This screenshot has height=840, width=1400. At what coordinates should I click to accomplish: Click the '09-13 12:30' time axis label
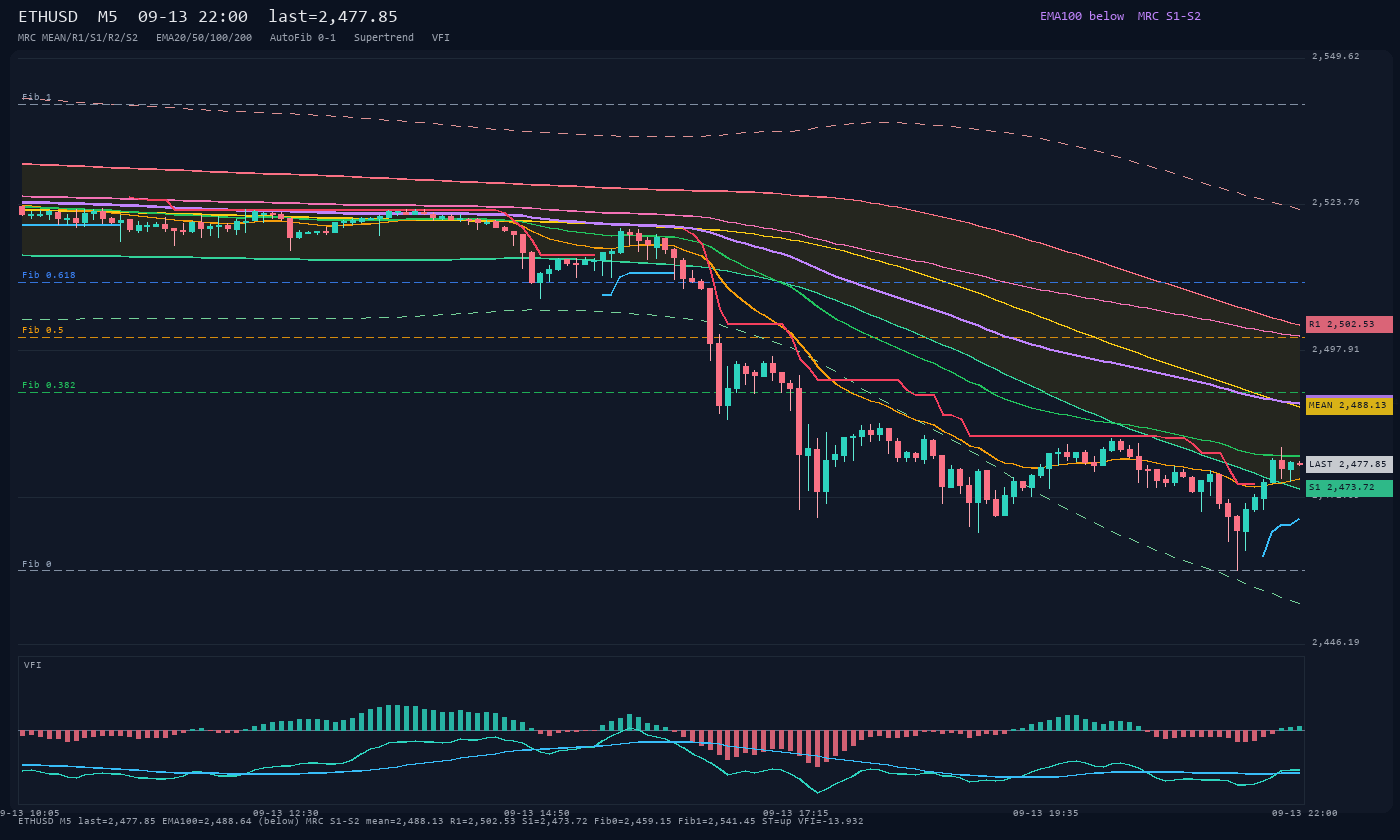pos(286,813)
